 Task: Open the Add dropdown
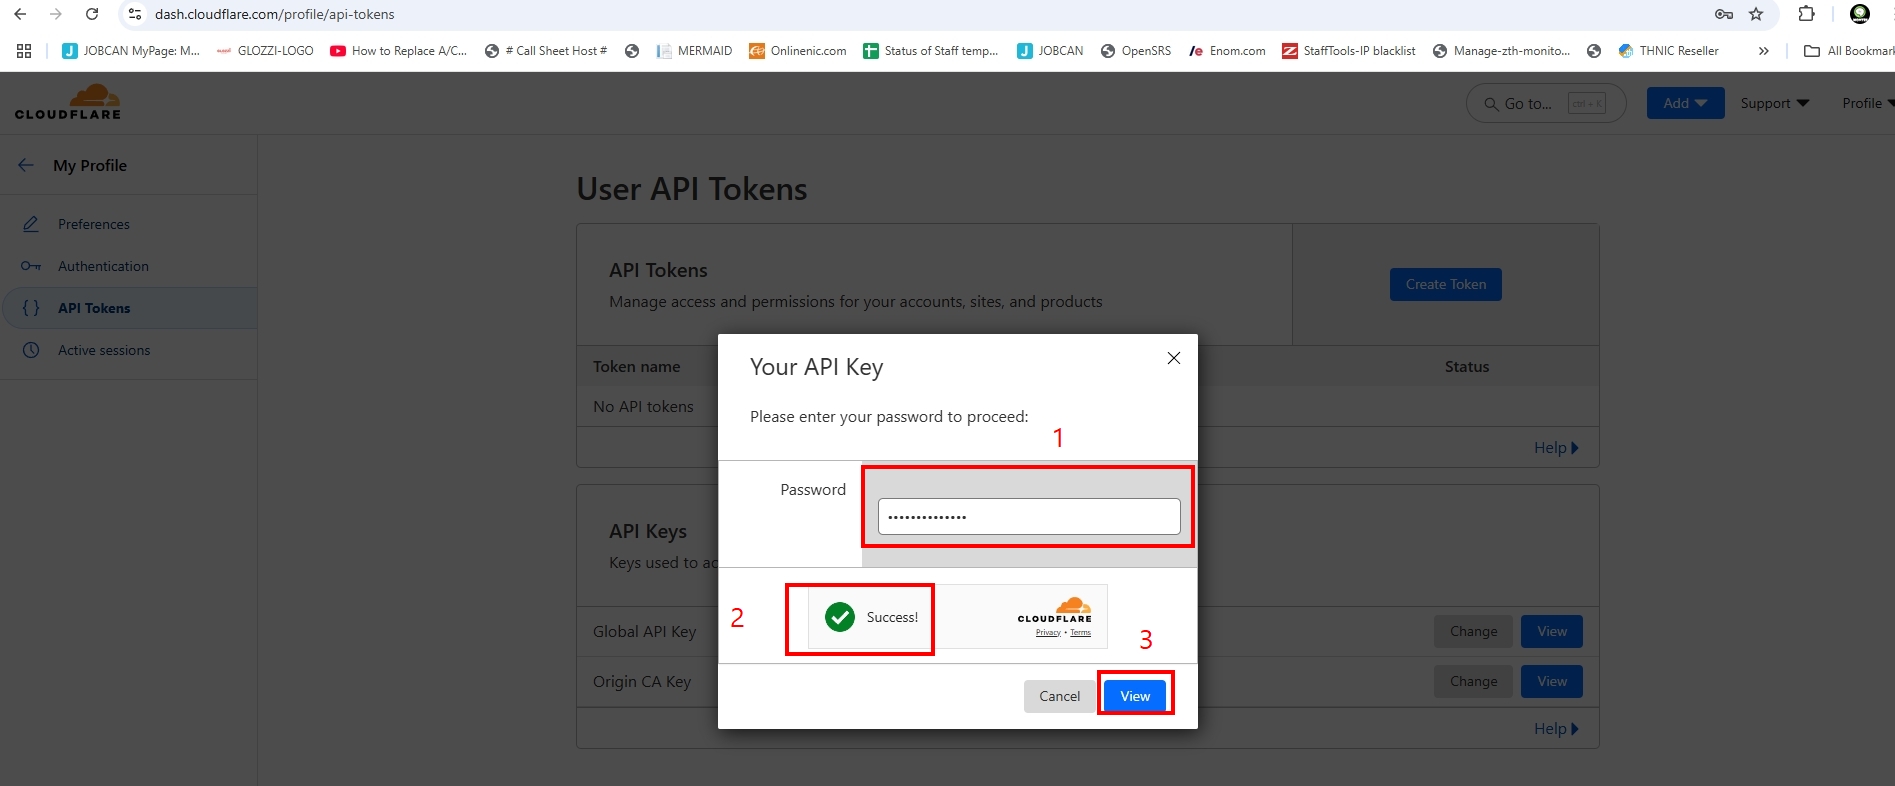[x=1685, y=103]
